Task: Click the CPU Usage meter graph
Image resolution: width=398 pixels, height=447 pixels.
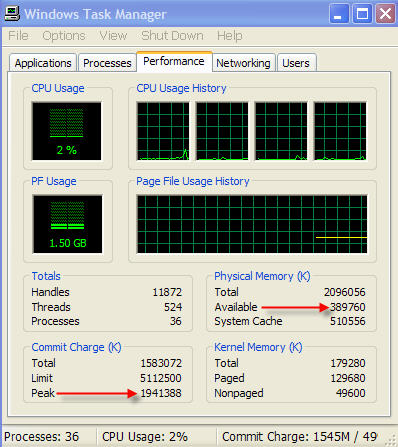Action: click(67, 131)
